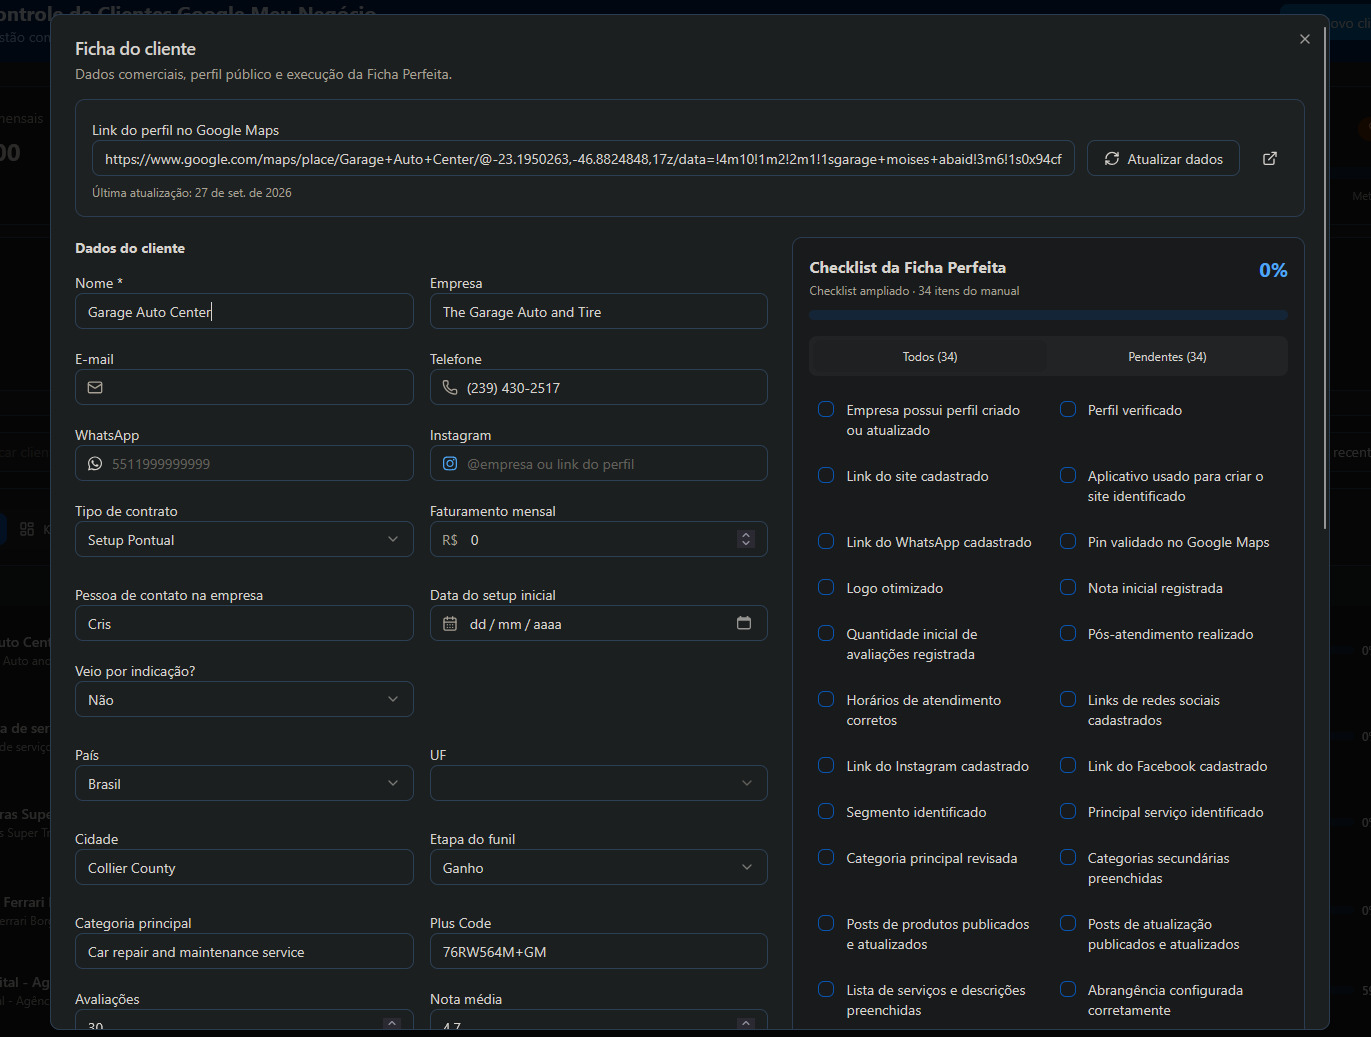Click the Empresa input field

599,311
